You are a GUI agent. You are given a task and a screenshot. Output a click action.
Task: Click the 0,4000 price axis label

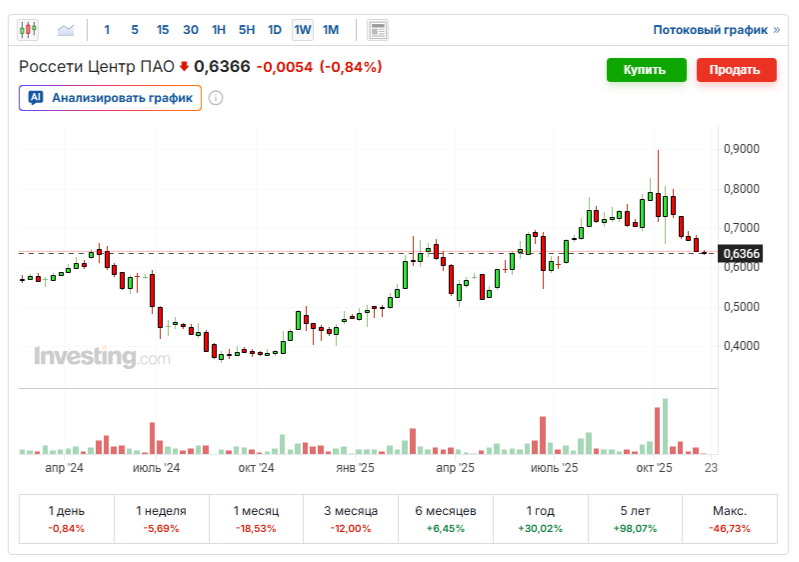(x=741, y=346)
